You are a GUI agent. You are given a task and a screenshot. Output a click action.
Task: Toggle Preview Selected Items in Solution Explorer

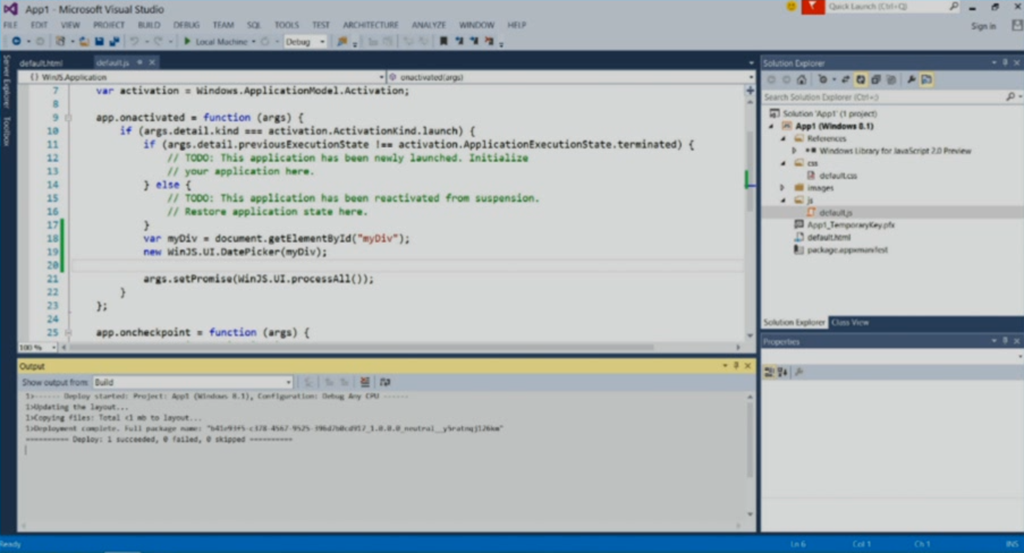pos(927,80)
